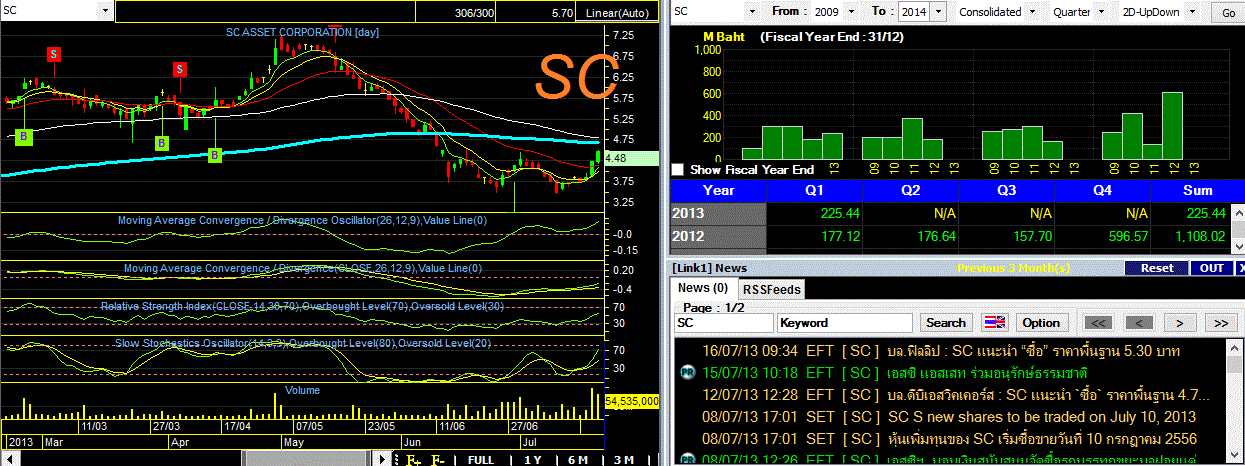Viewport: 1245px width, 466px height.
Task: Click the leftmost green B buy marker
Action: pos(25,135)
